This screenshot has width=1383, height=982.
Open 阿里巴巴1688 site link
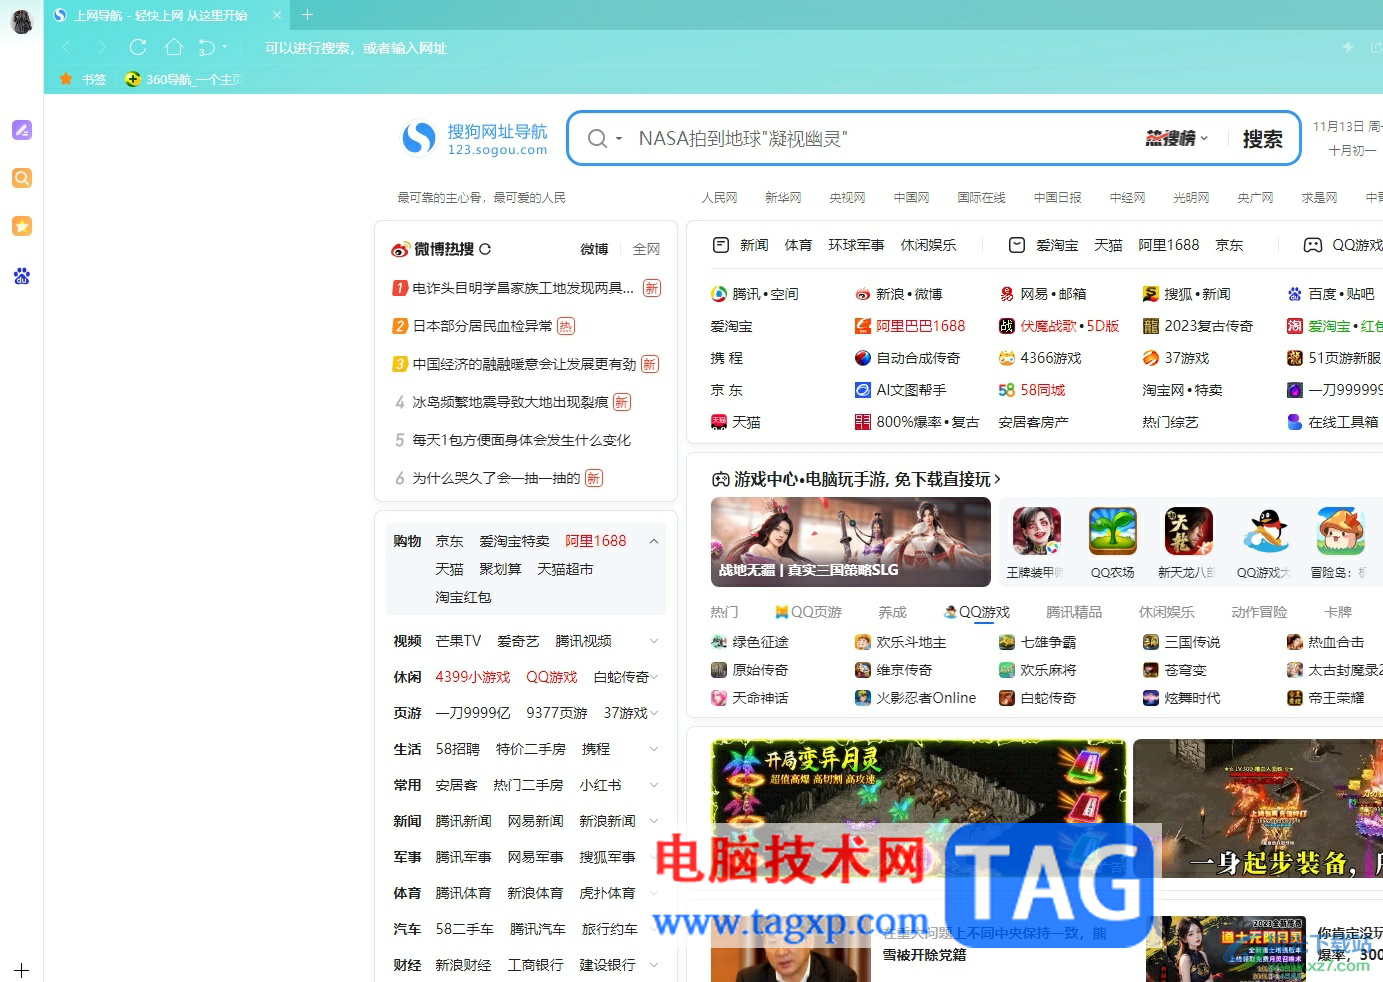pos(910,326)
